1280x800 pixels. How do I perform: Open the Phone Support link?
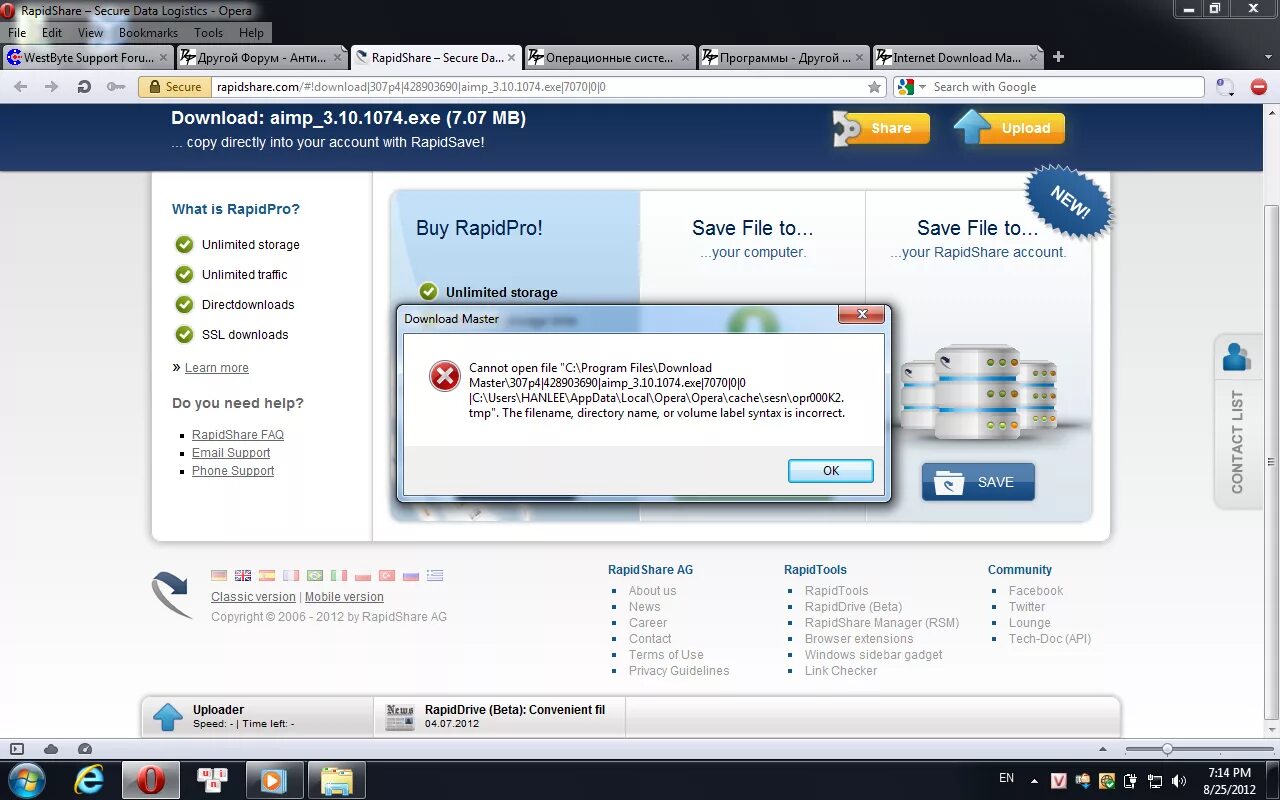pos(233,471)
